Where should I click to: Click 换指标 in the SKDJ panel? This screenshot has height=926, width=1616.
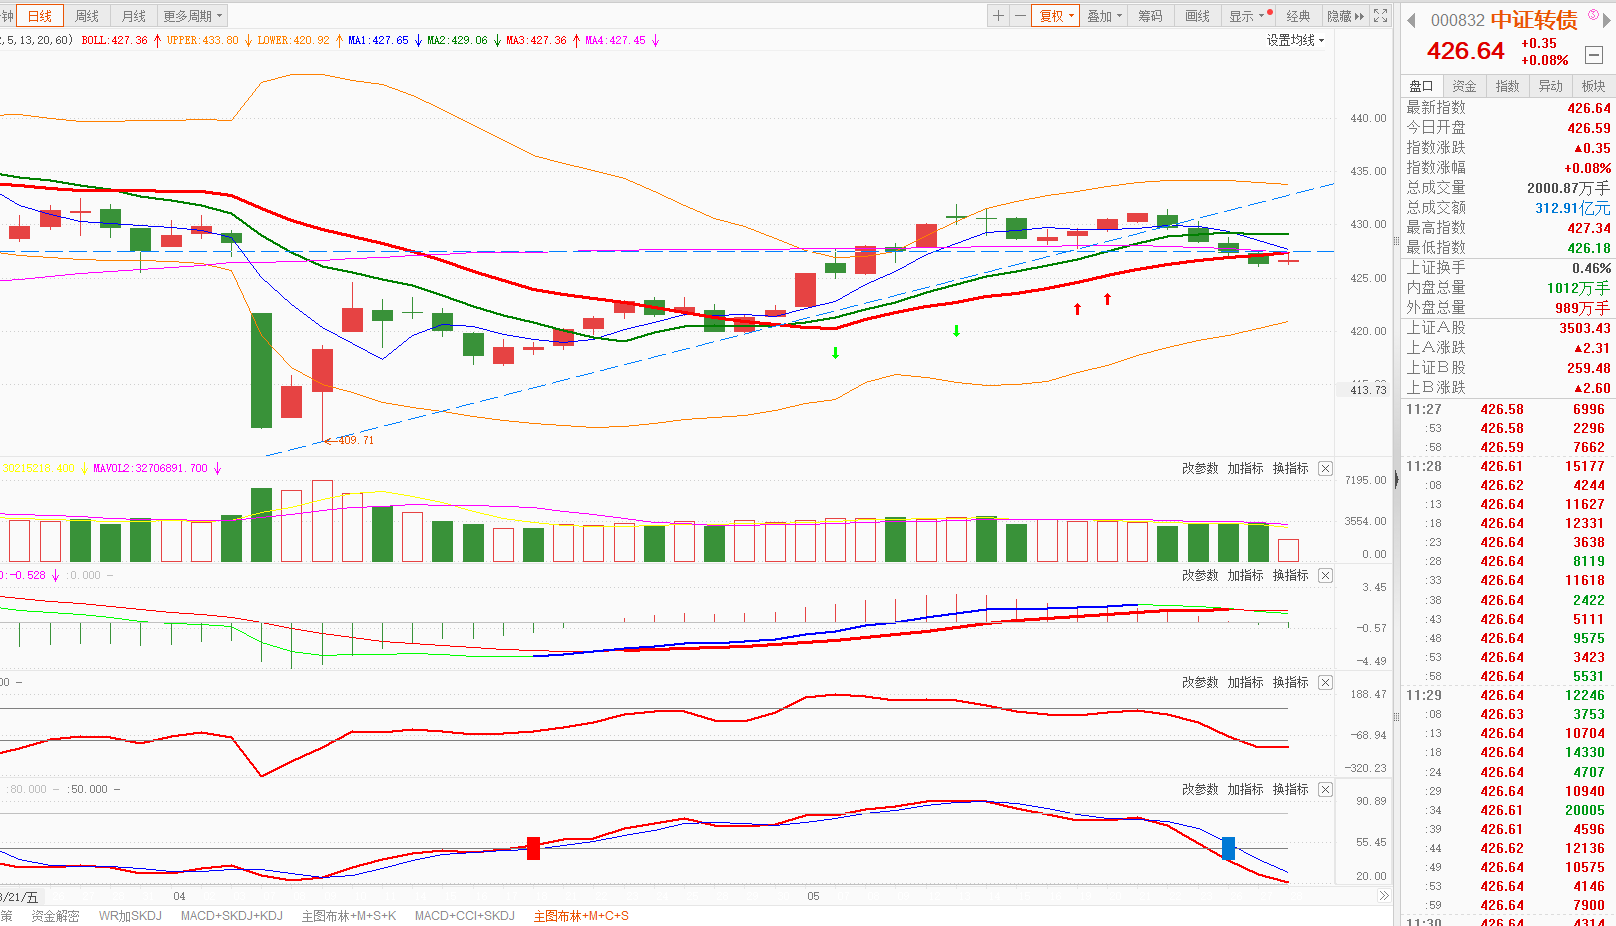1290,789
